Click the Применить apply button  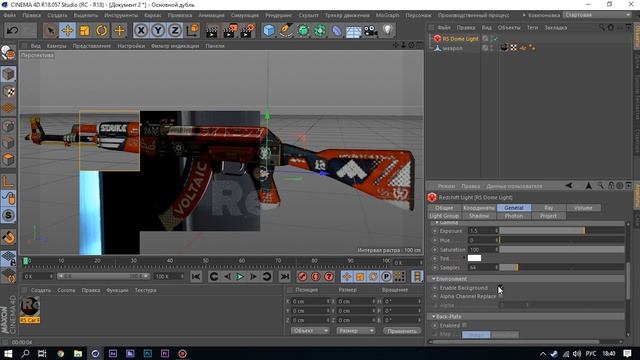click(x=402, y=331)
